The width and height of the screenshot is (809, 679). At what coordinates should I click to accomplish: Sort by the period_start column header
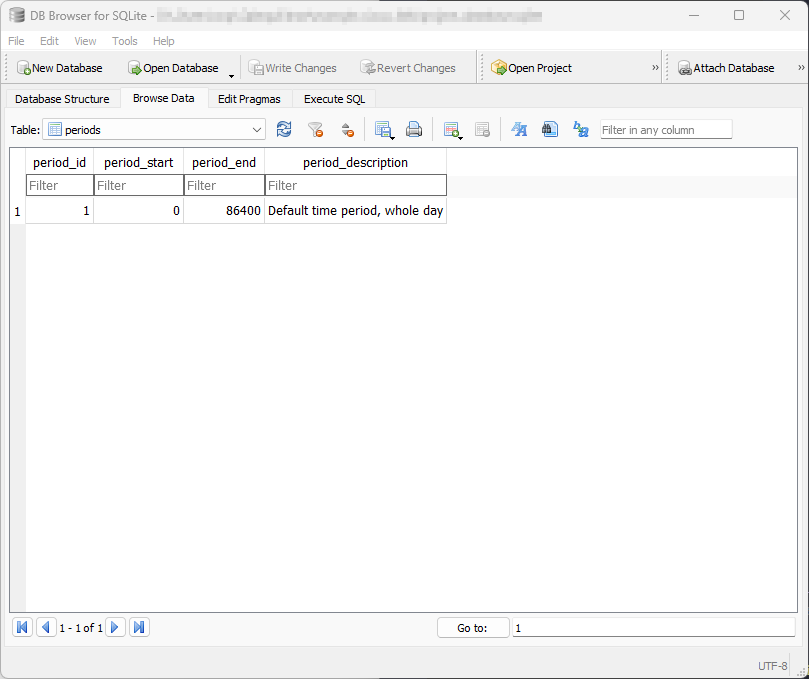click(139, 162)
